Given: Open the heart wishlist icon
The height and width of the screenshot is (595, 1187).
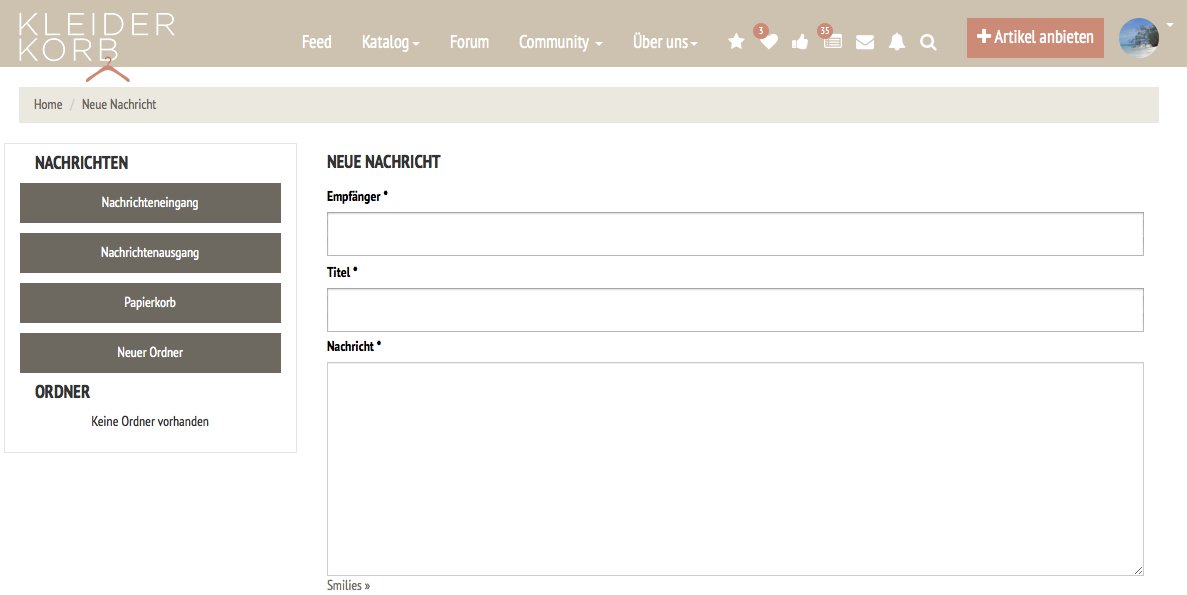Looking at the screenshot, I should tap(768, 42).
